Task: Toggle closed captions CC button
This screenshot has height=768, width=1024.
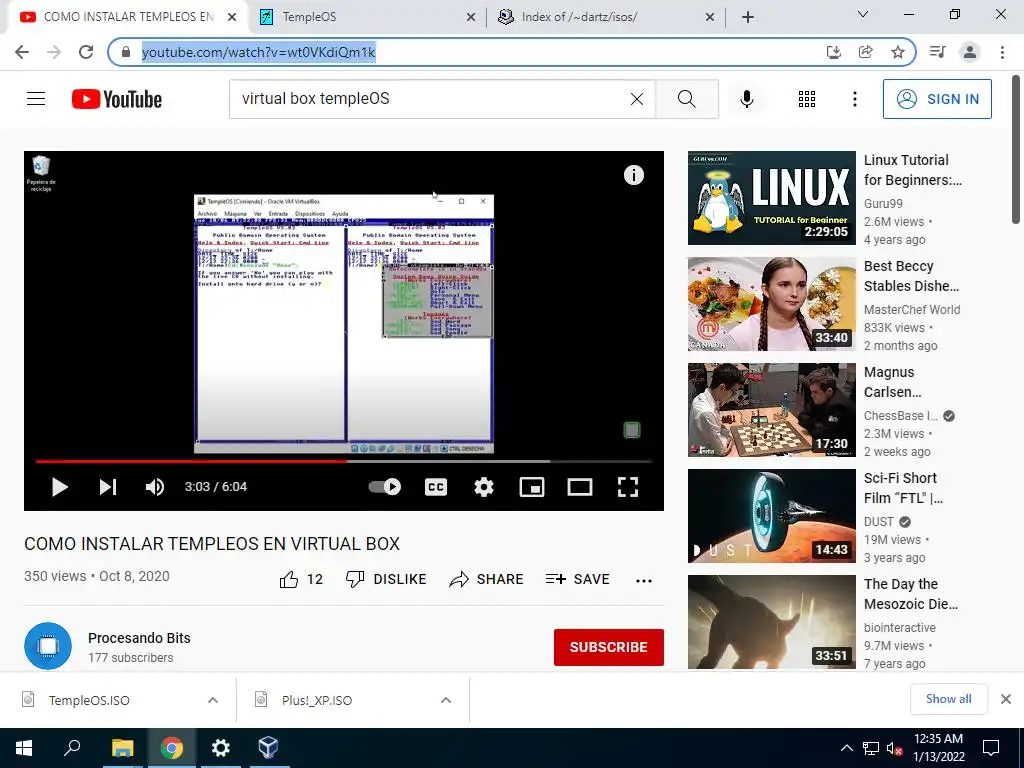Action: pyautogui.click(x=436, y=487)
